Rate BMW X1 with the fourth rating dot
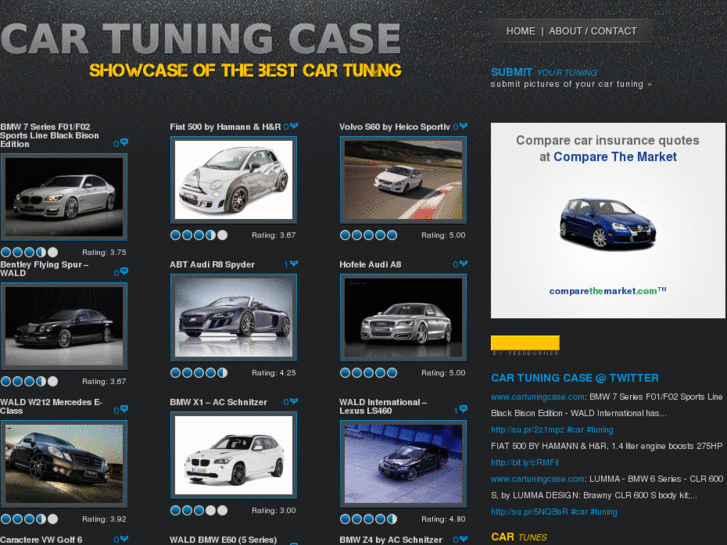This screenshot has width=727, height=545. 211,510
